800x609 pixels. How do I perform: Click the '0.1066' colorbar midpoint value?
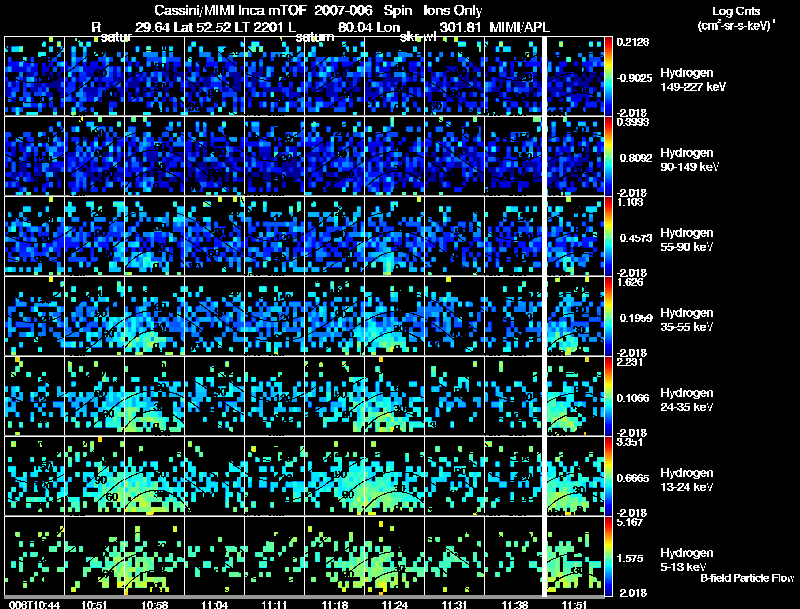tap(633, 398)
